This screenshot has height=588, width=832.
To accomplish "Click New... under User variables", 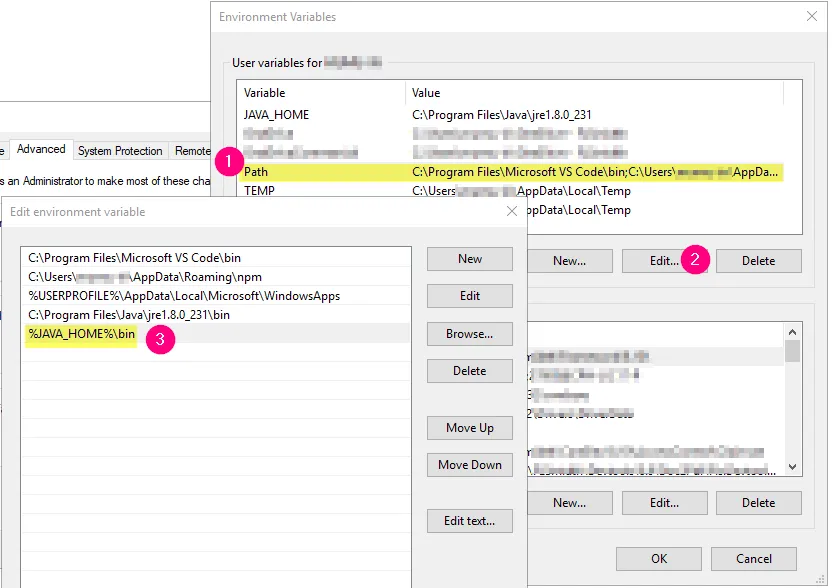I will coord(569,261).
